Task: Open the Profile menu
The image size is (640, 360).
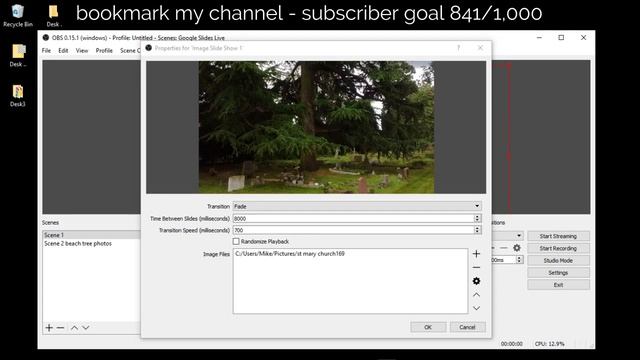Action: 104,51
